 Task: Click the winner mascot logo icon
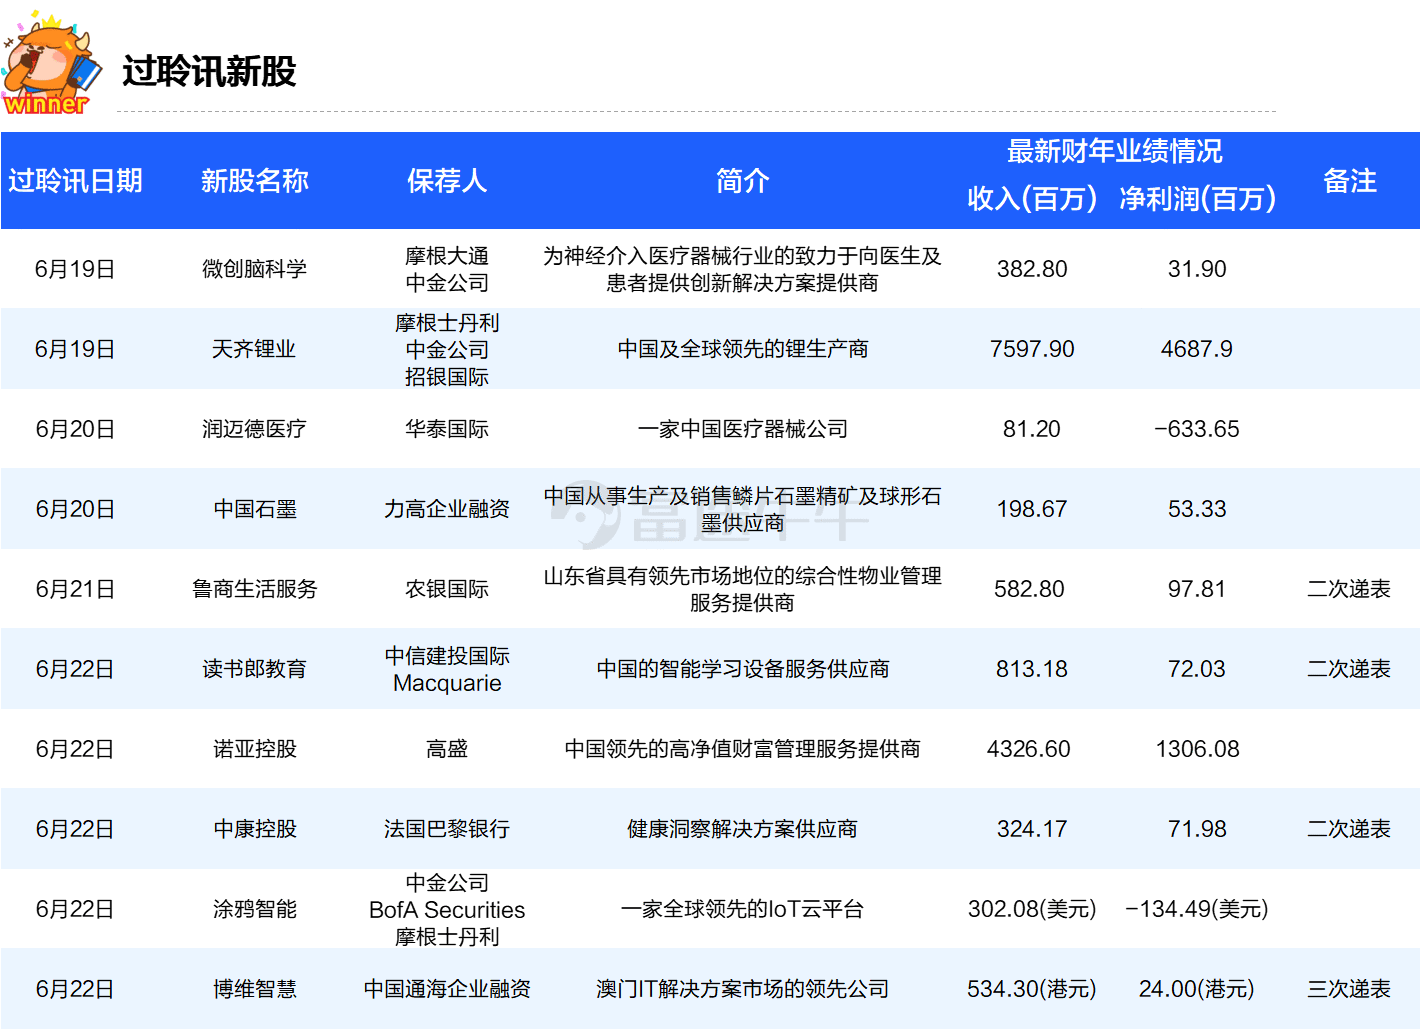pos(52,63)
